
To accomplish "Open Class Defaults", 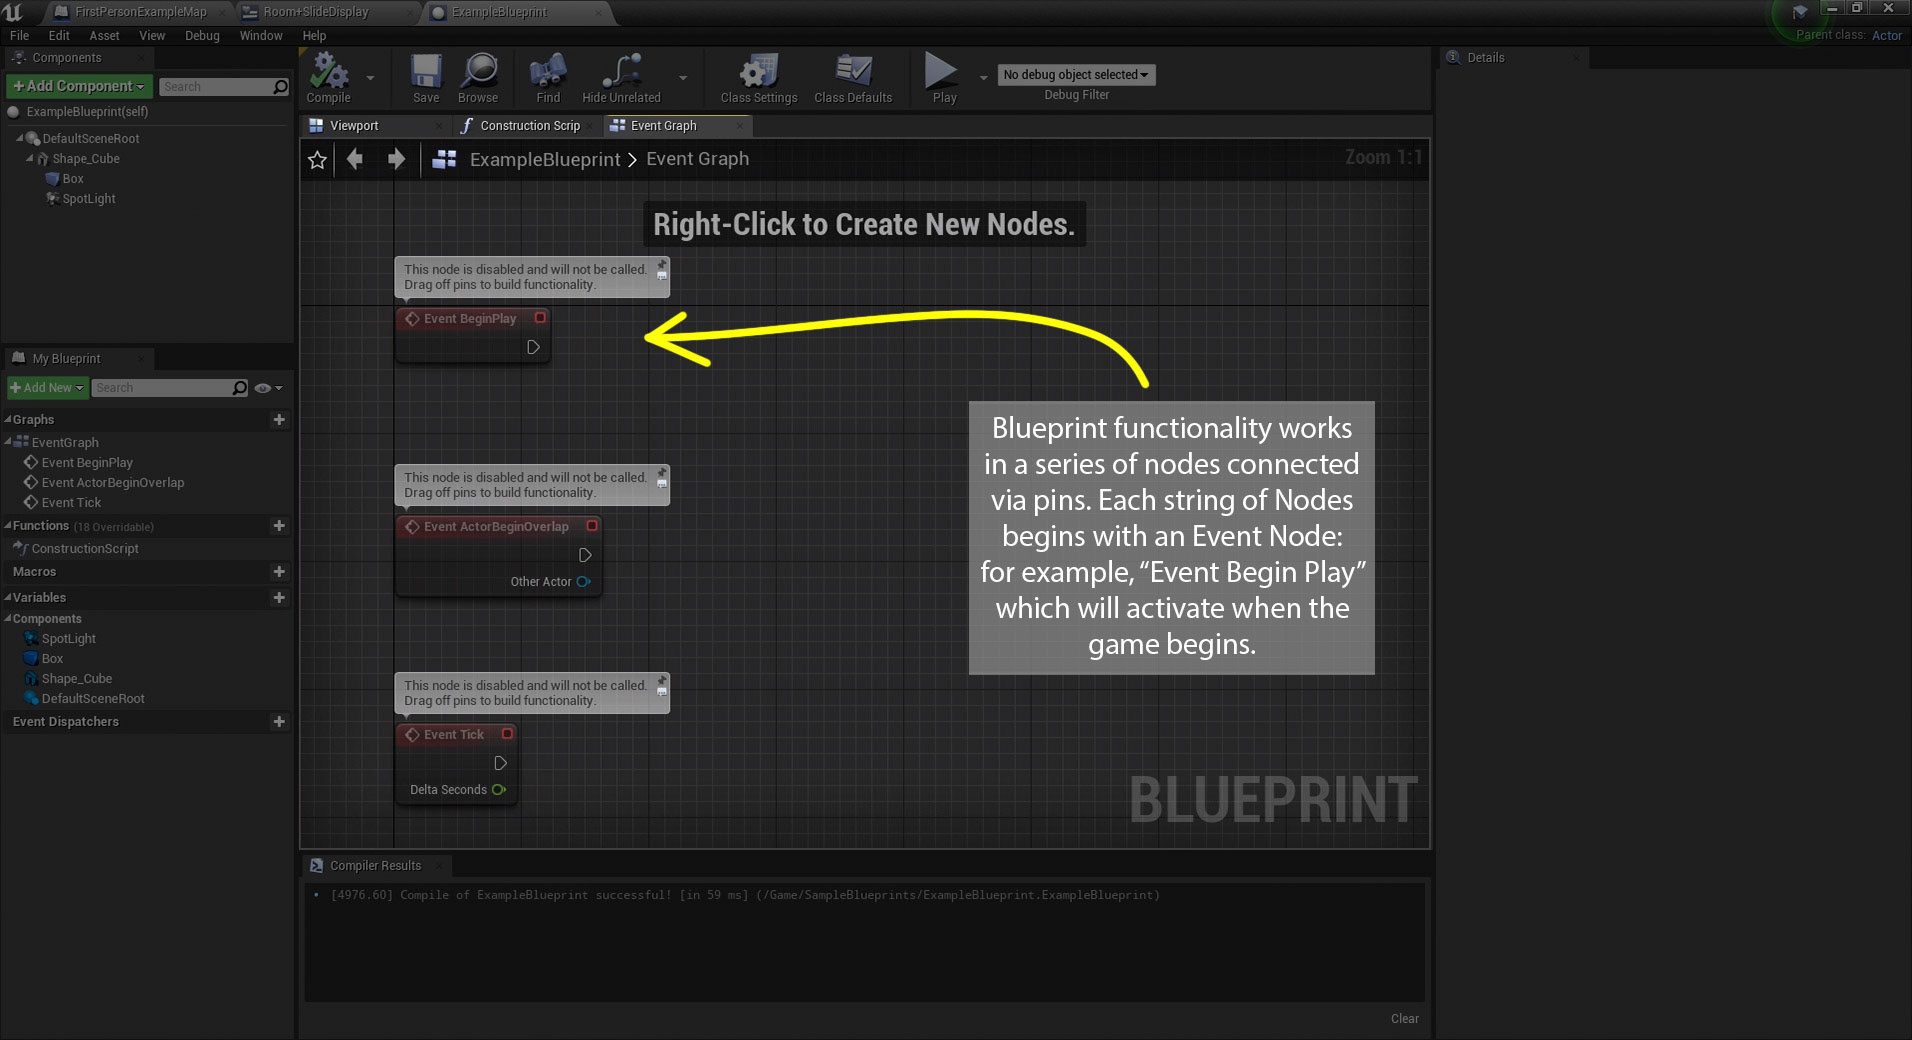I will [853, 78].
